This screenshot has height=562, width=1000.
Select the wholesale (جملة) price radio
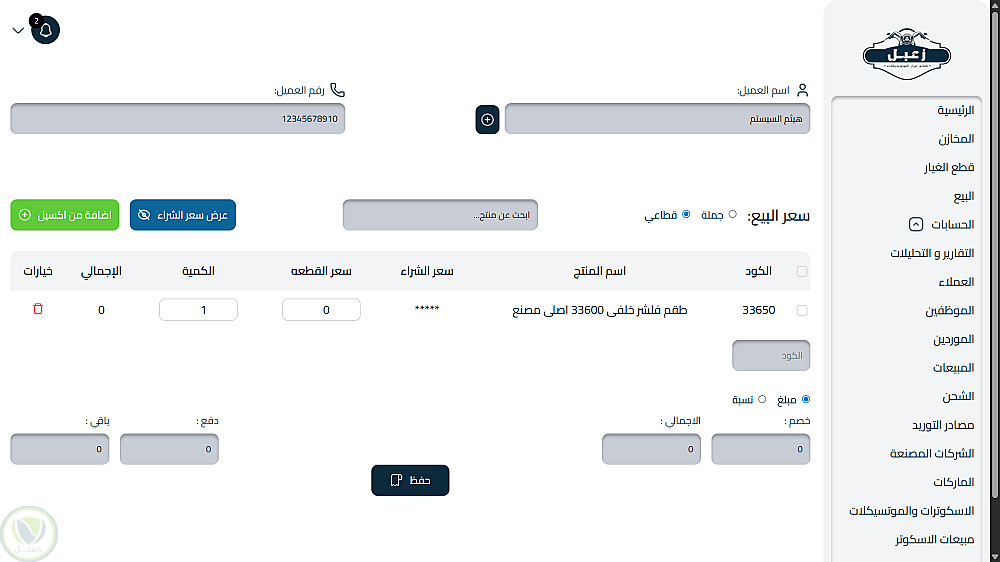point(732,214)
